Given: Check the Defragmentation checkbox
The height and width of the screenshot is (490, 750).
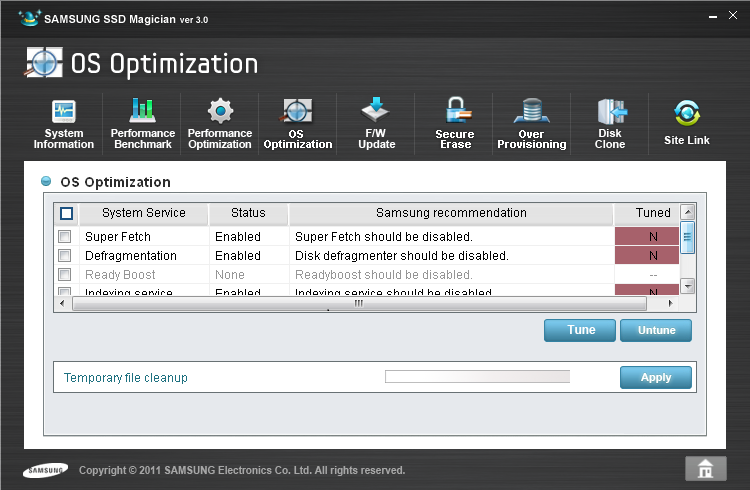Looking at the screenshot, I should pyautogui.click(x=65, y=256).
